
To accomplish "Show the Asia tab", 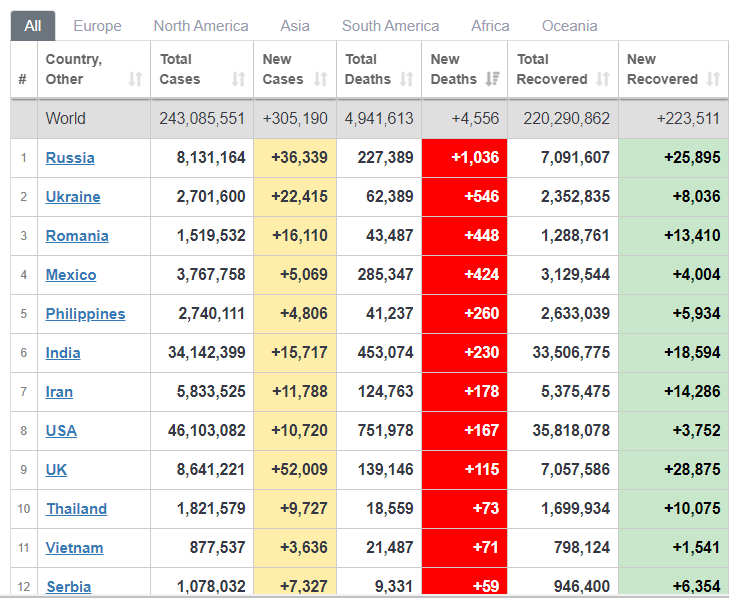I will (x=295, y=26).
